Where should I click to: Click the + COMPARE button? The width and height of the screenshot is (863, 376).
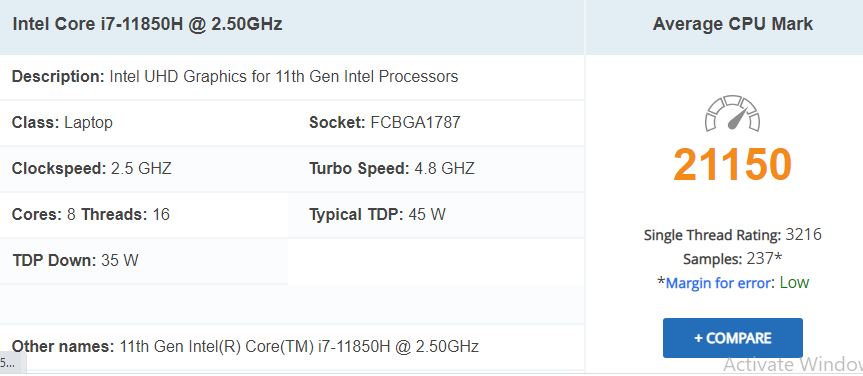pyautogui.click(x=733, y=338)
